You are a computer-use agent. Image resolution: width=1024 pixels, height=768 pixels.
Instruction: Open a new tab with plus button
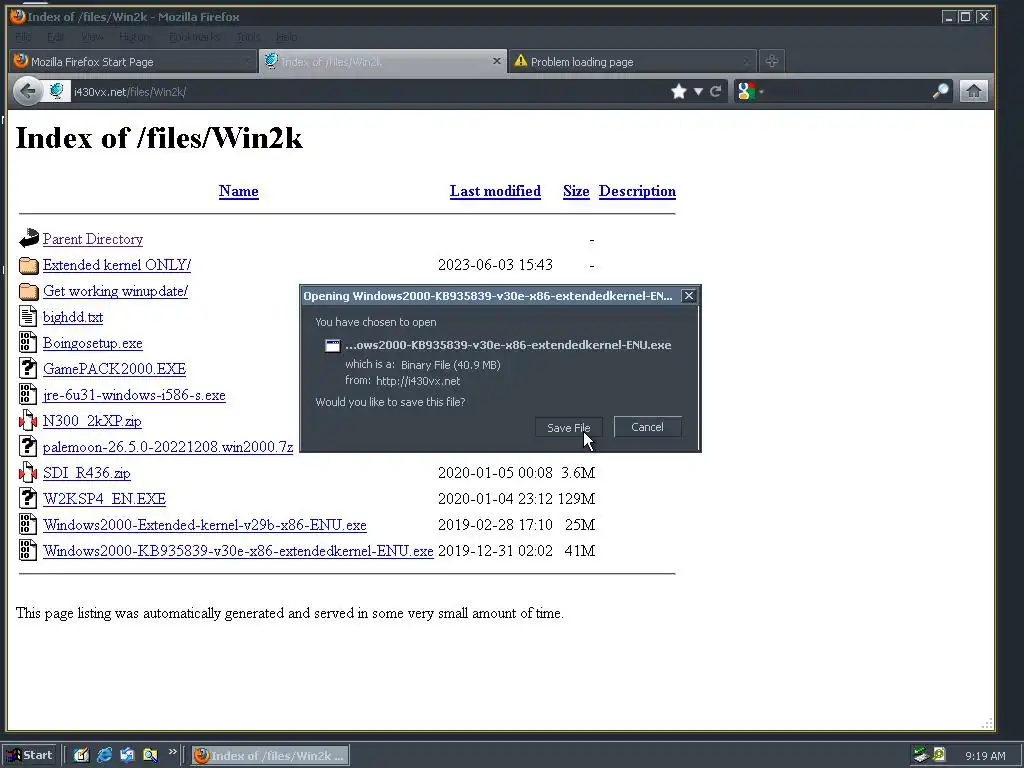point(772,61)
